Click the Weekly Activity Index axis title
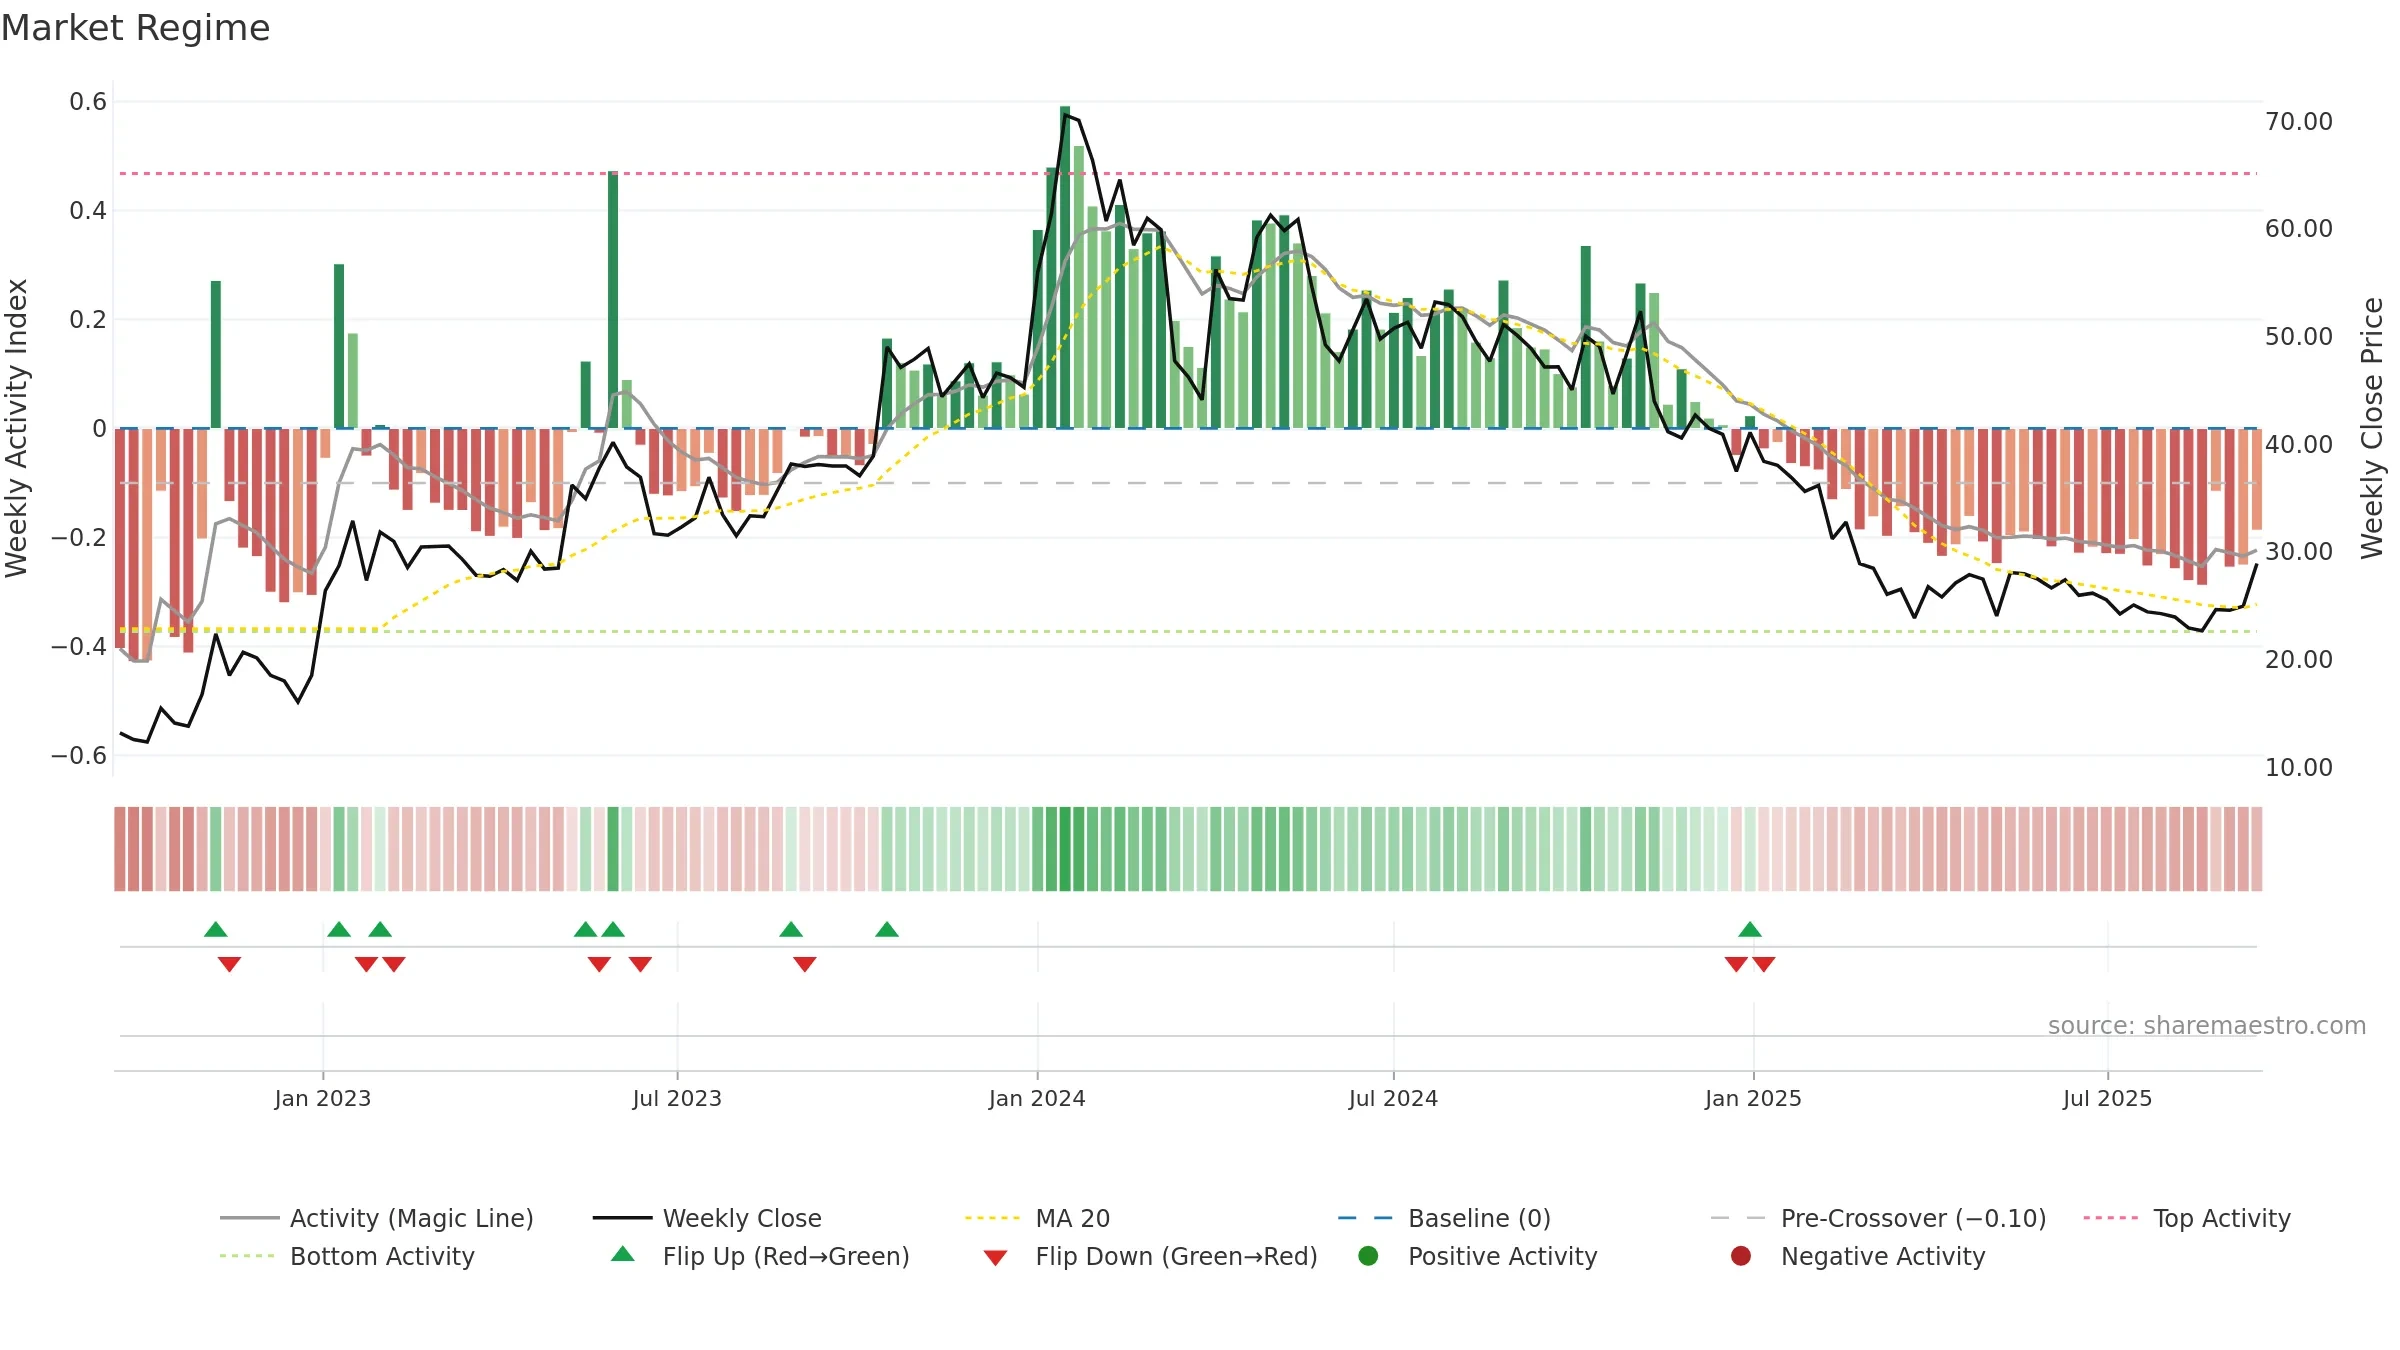Image resolution: width=2400 pixels, height=1350 pixels. pyautogui.click(x=17, y=428)
